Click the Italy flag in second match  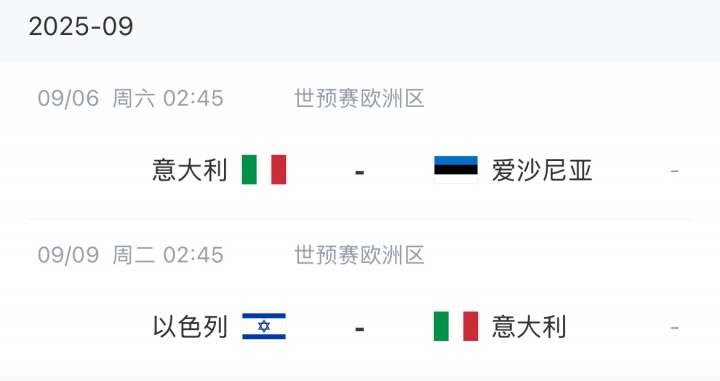tap(456, 326)
